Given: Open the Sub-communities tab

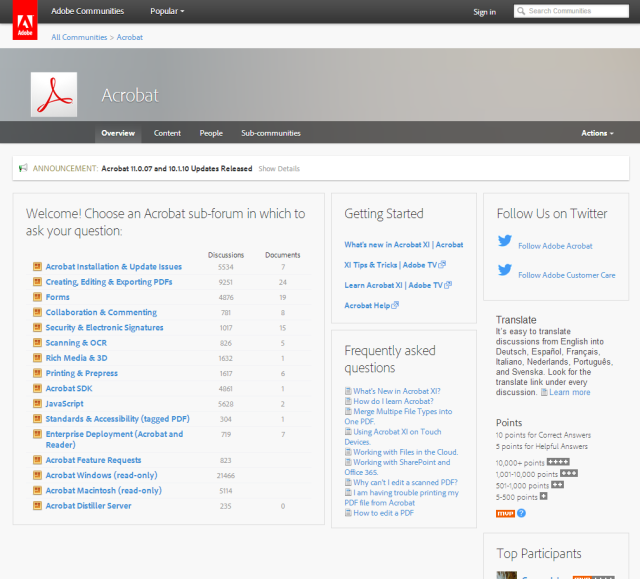Looking at the screenshot, I should tap(271, 133).
